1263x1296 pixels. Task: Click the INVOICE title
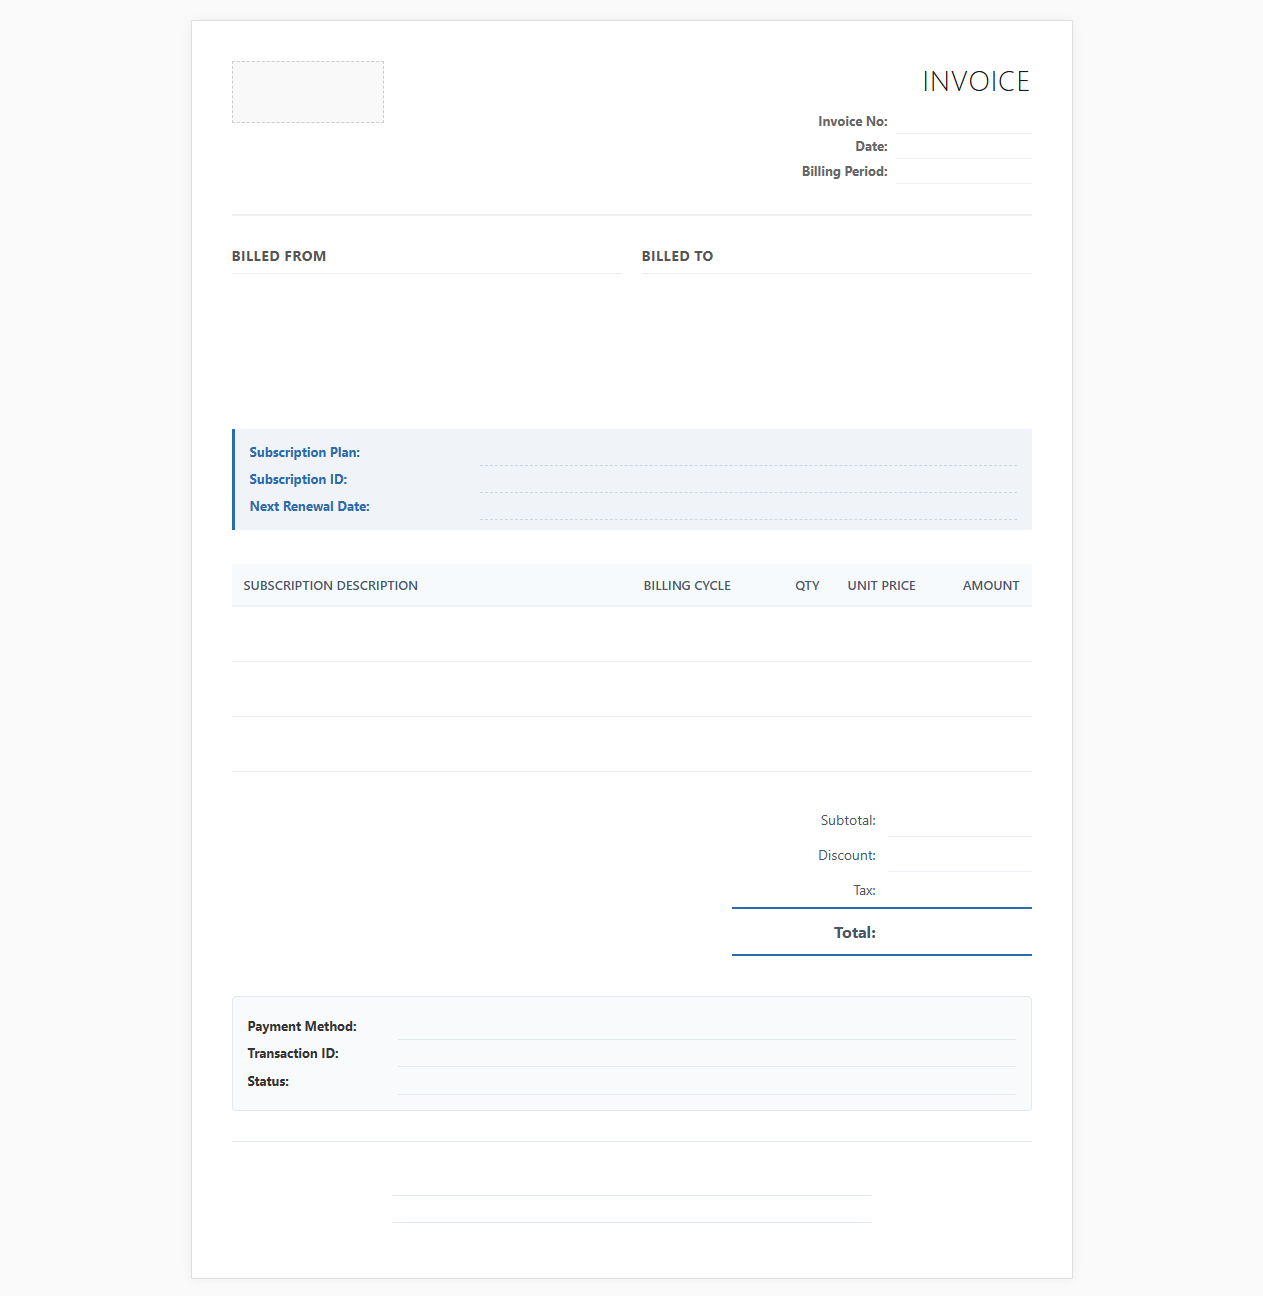pos(976,81)
